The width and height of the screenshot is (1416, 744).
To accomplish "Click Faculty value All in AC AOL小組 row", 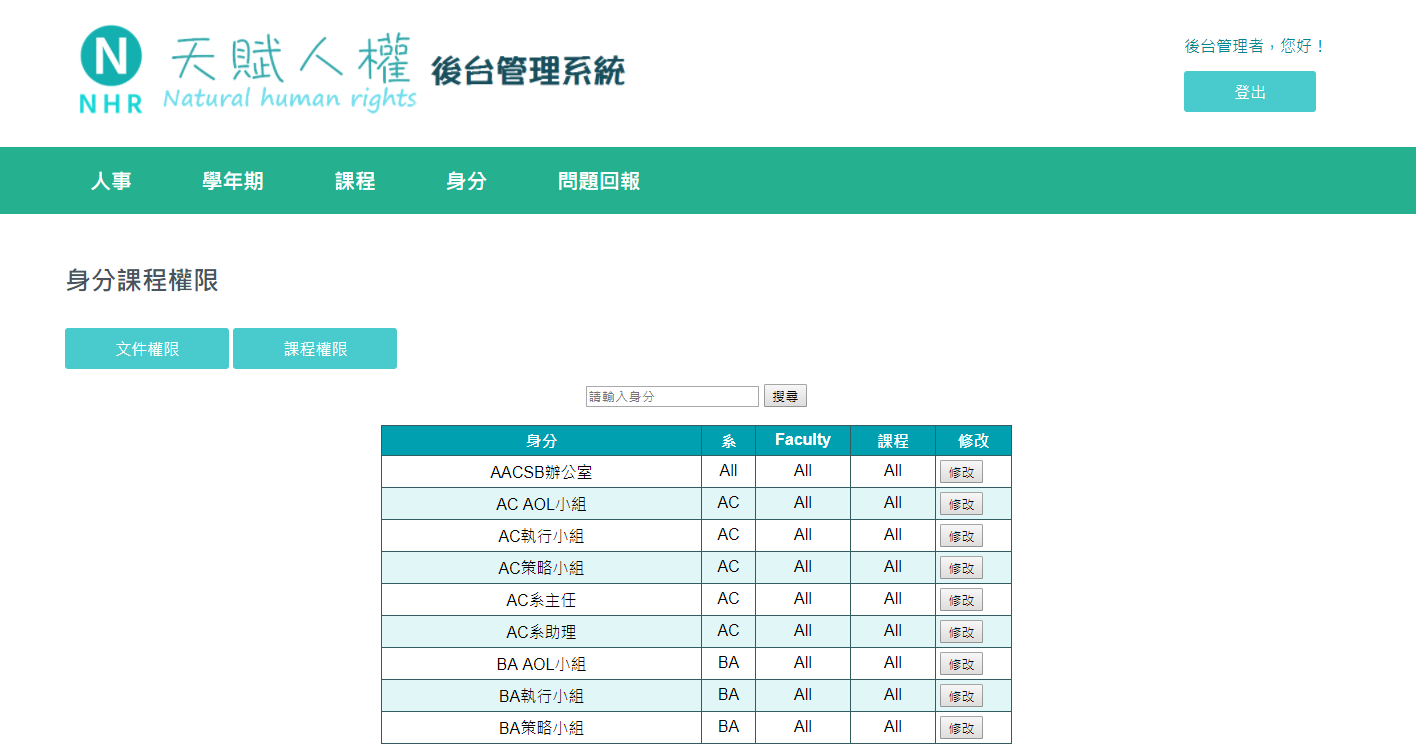I will [x=803, y=502].
